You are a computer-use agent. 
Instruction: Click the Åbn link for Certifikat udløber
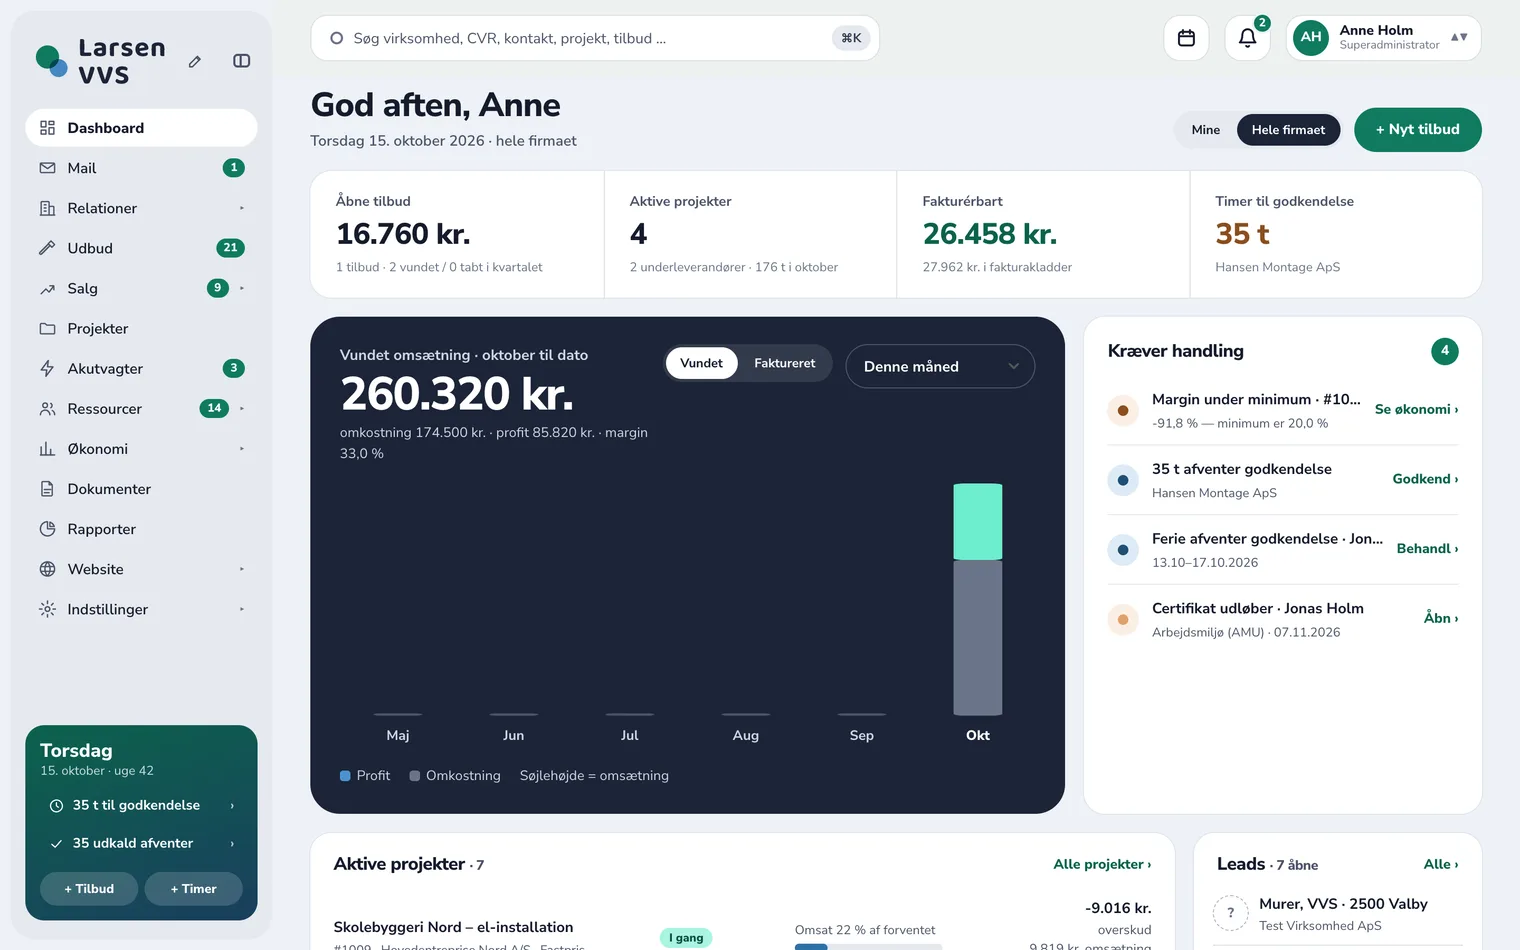click(x=1441, y=618)
